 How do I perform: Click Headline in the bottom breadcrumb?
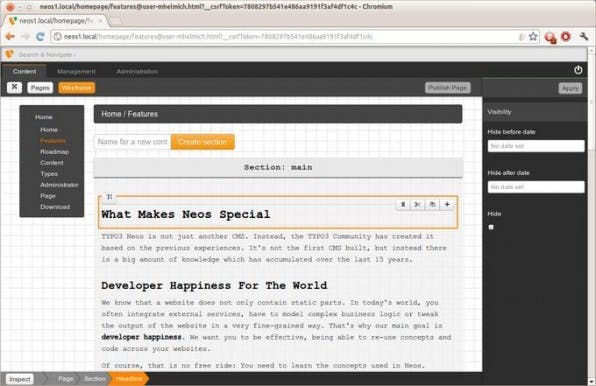click(x=129, y=379)
